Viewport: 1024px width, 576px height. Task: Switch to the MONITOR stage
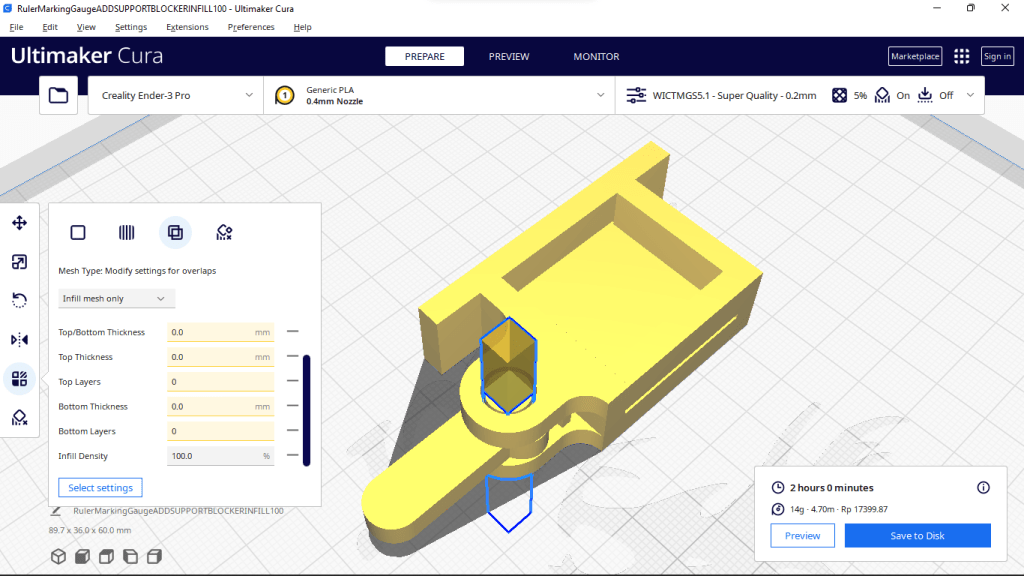click(x=596, y=56)
